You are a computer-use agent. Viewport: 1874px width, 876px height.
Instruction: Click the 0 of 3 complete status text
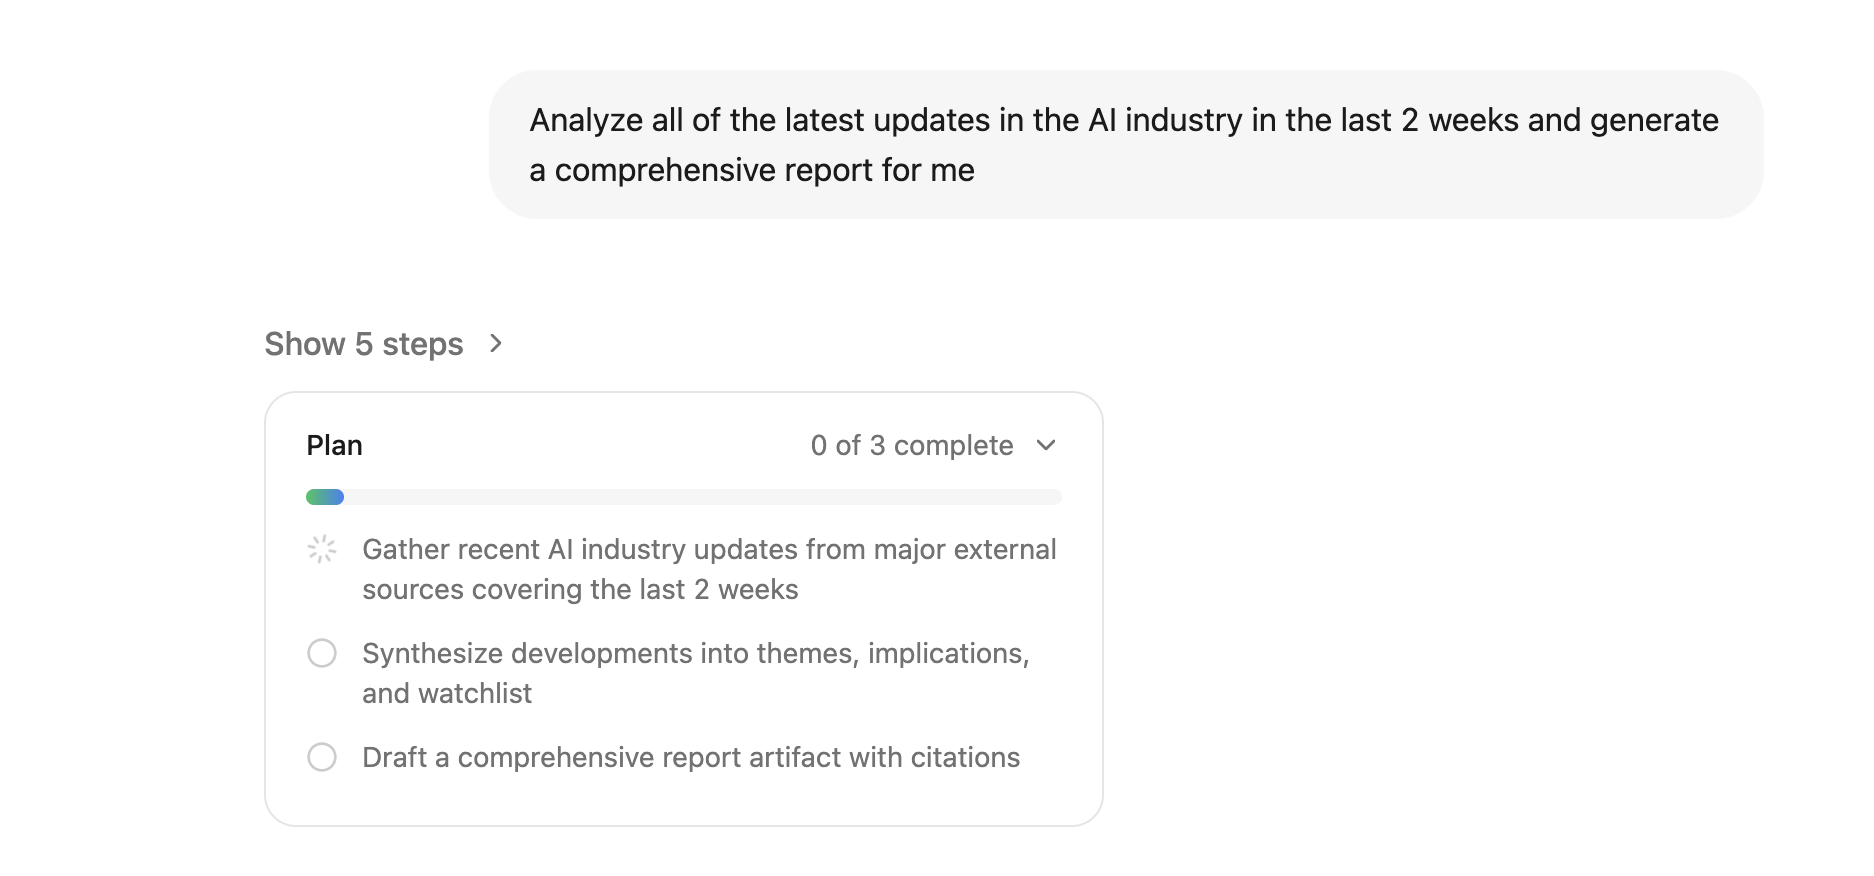[x=911, y=445]
